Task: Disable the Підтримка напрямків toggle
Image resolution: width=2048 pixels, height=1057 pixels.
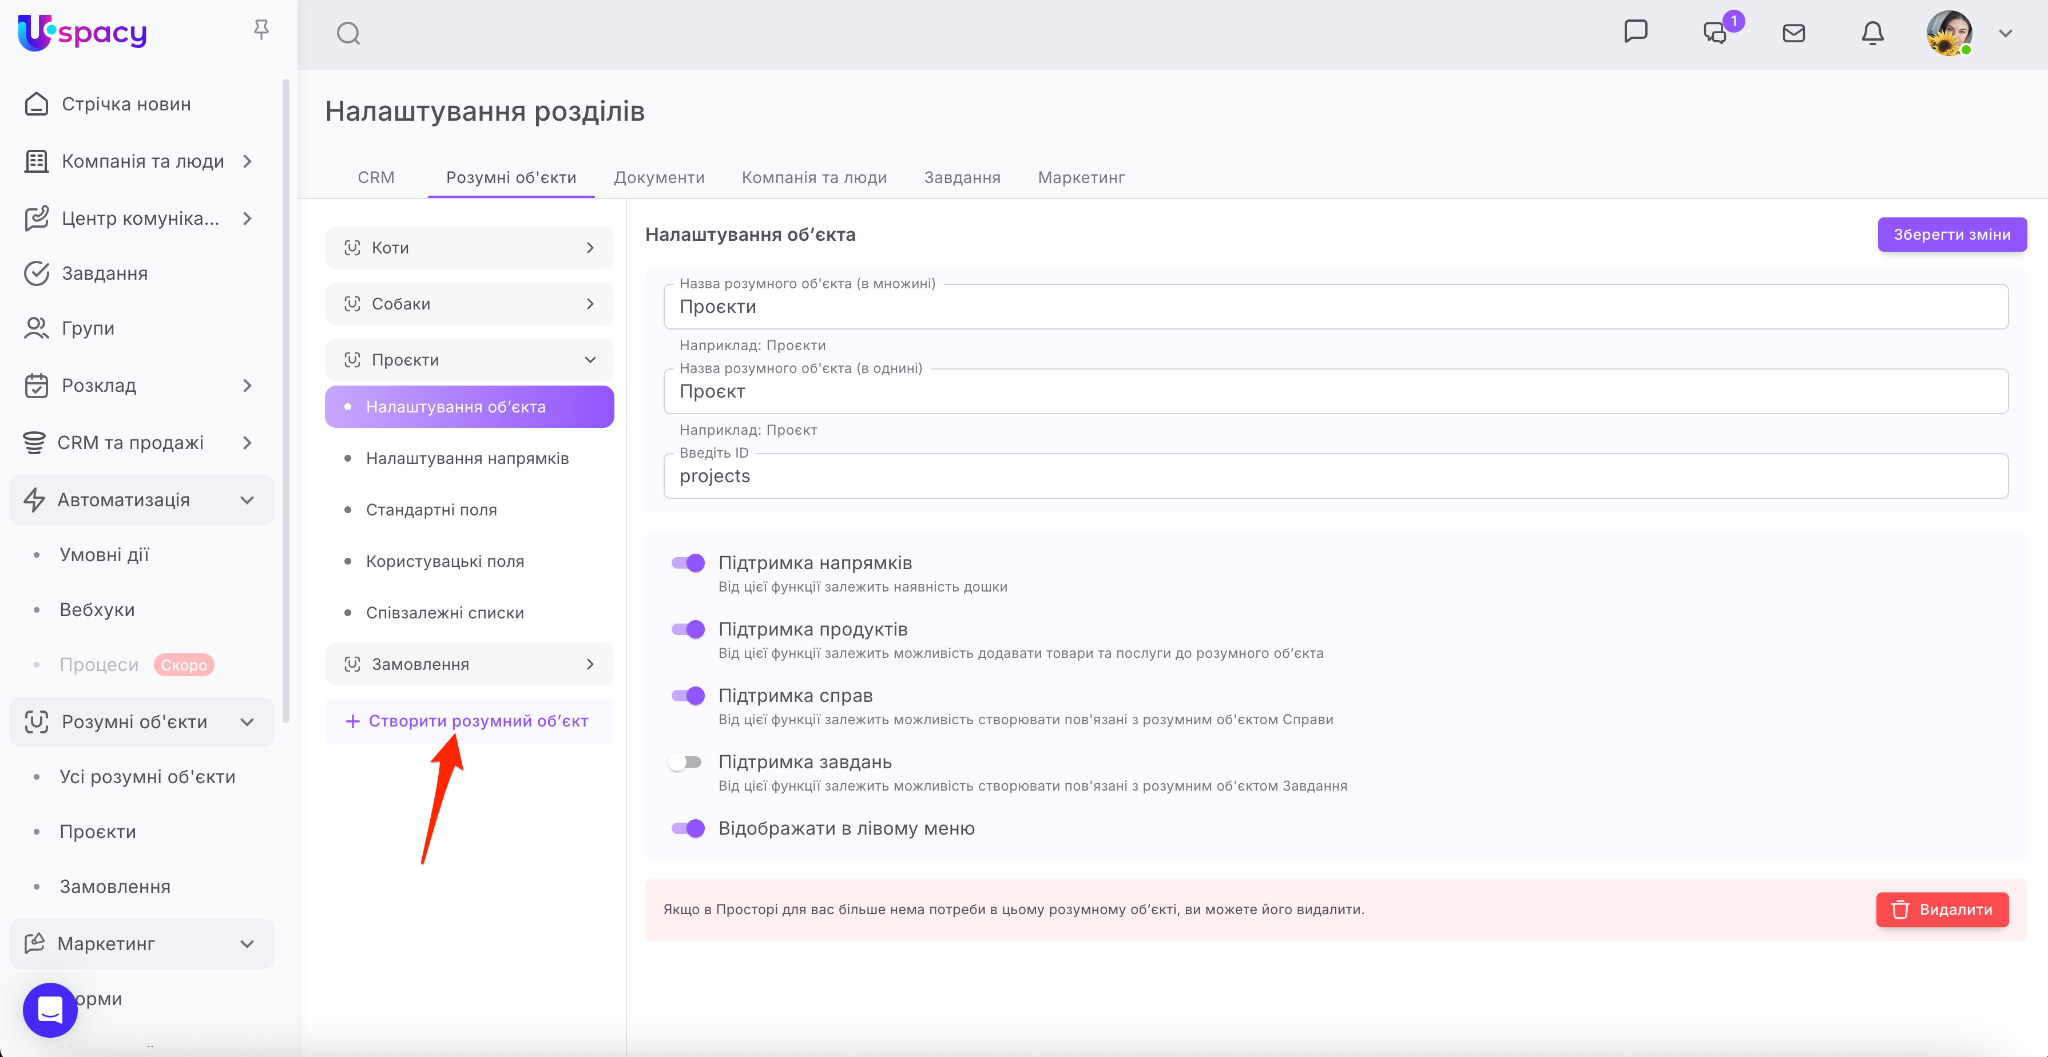Action: 688,563
